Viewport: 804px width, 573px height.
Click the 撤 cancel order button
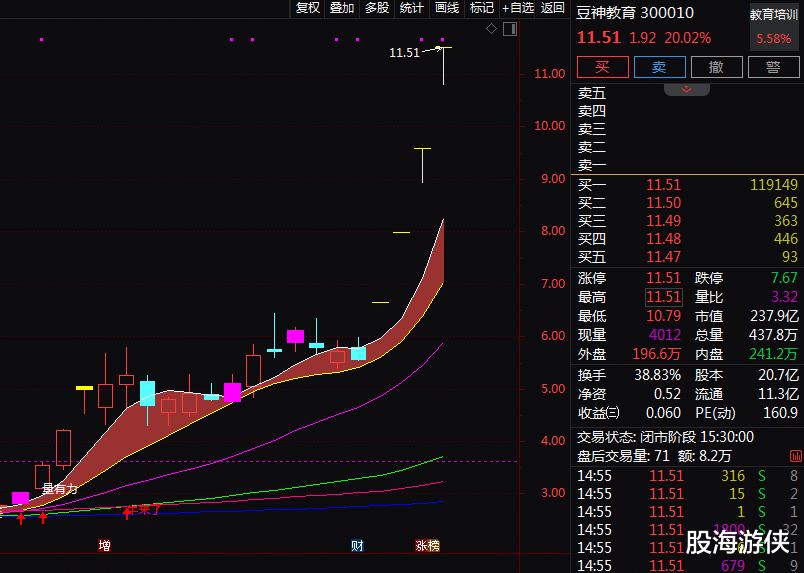tap(716, 67)
